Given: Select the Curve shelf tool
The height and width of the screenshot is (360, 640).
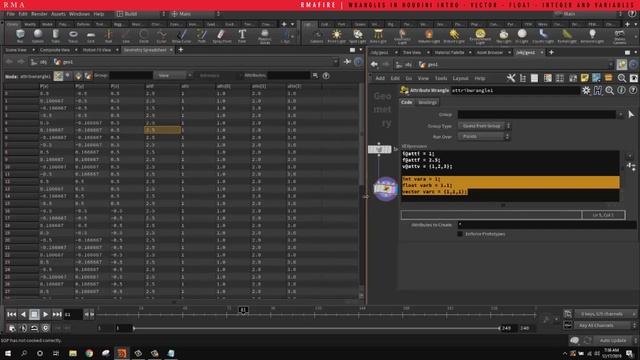Looking at the screenshot, I should coord(162,36).
